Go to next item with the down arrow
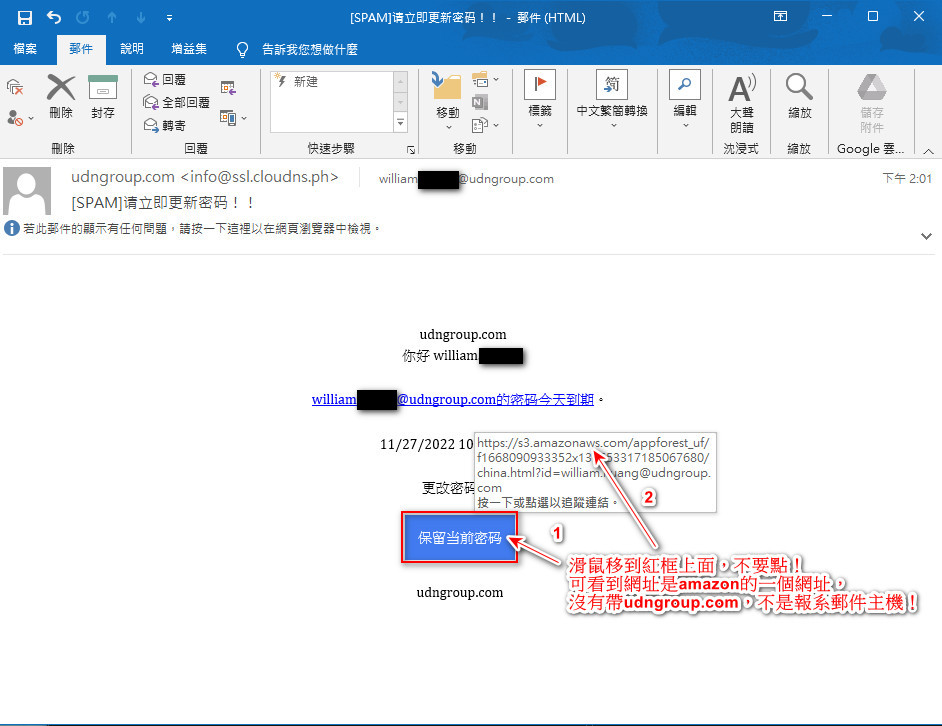The width and height of the screenshot is (942, 726). coord(141,17)
